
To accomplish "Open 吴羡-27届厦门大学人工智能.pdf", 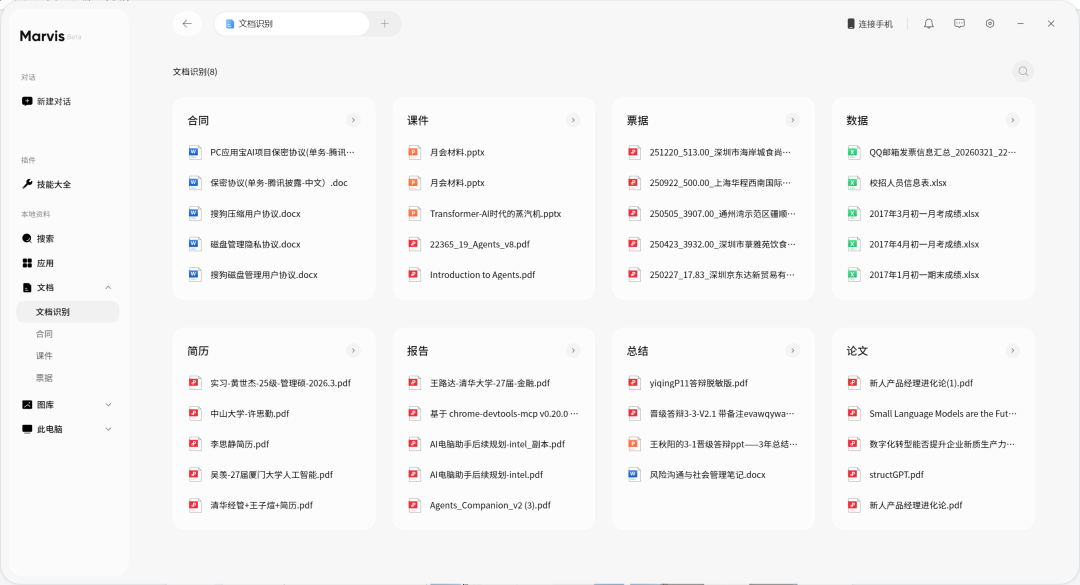I will 271,475.
